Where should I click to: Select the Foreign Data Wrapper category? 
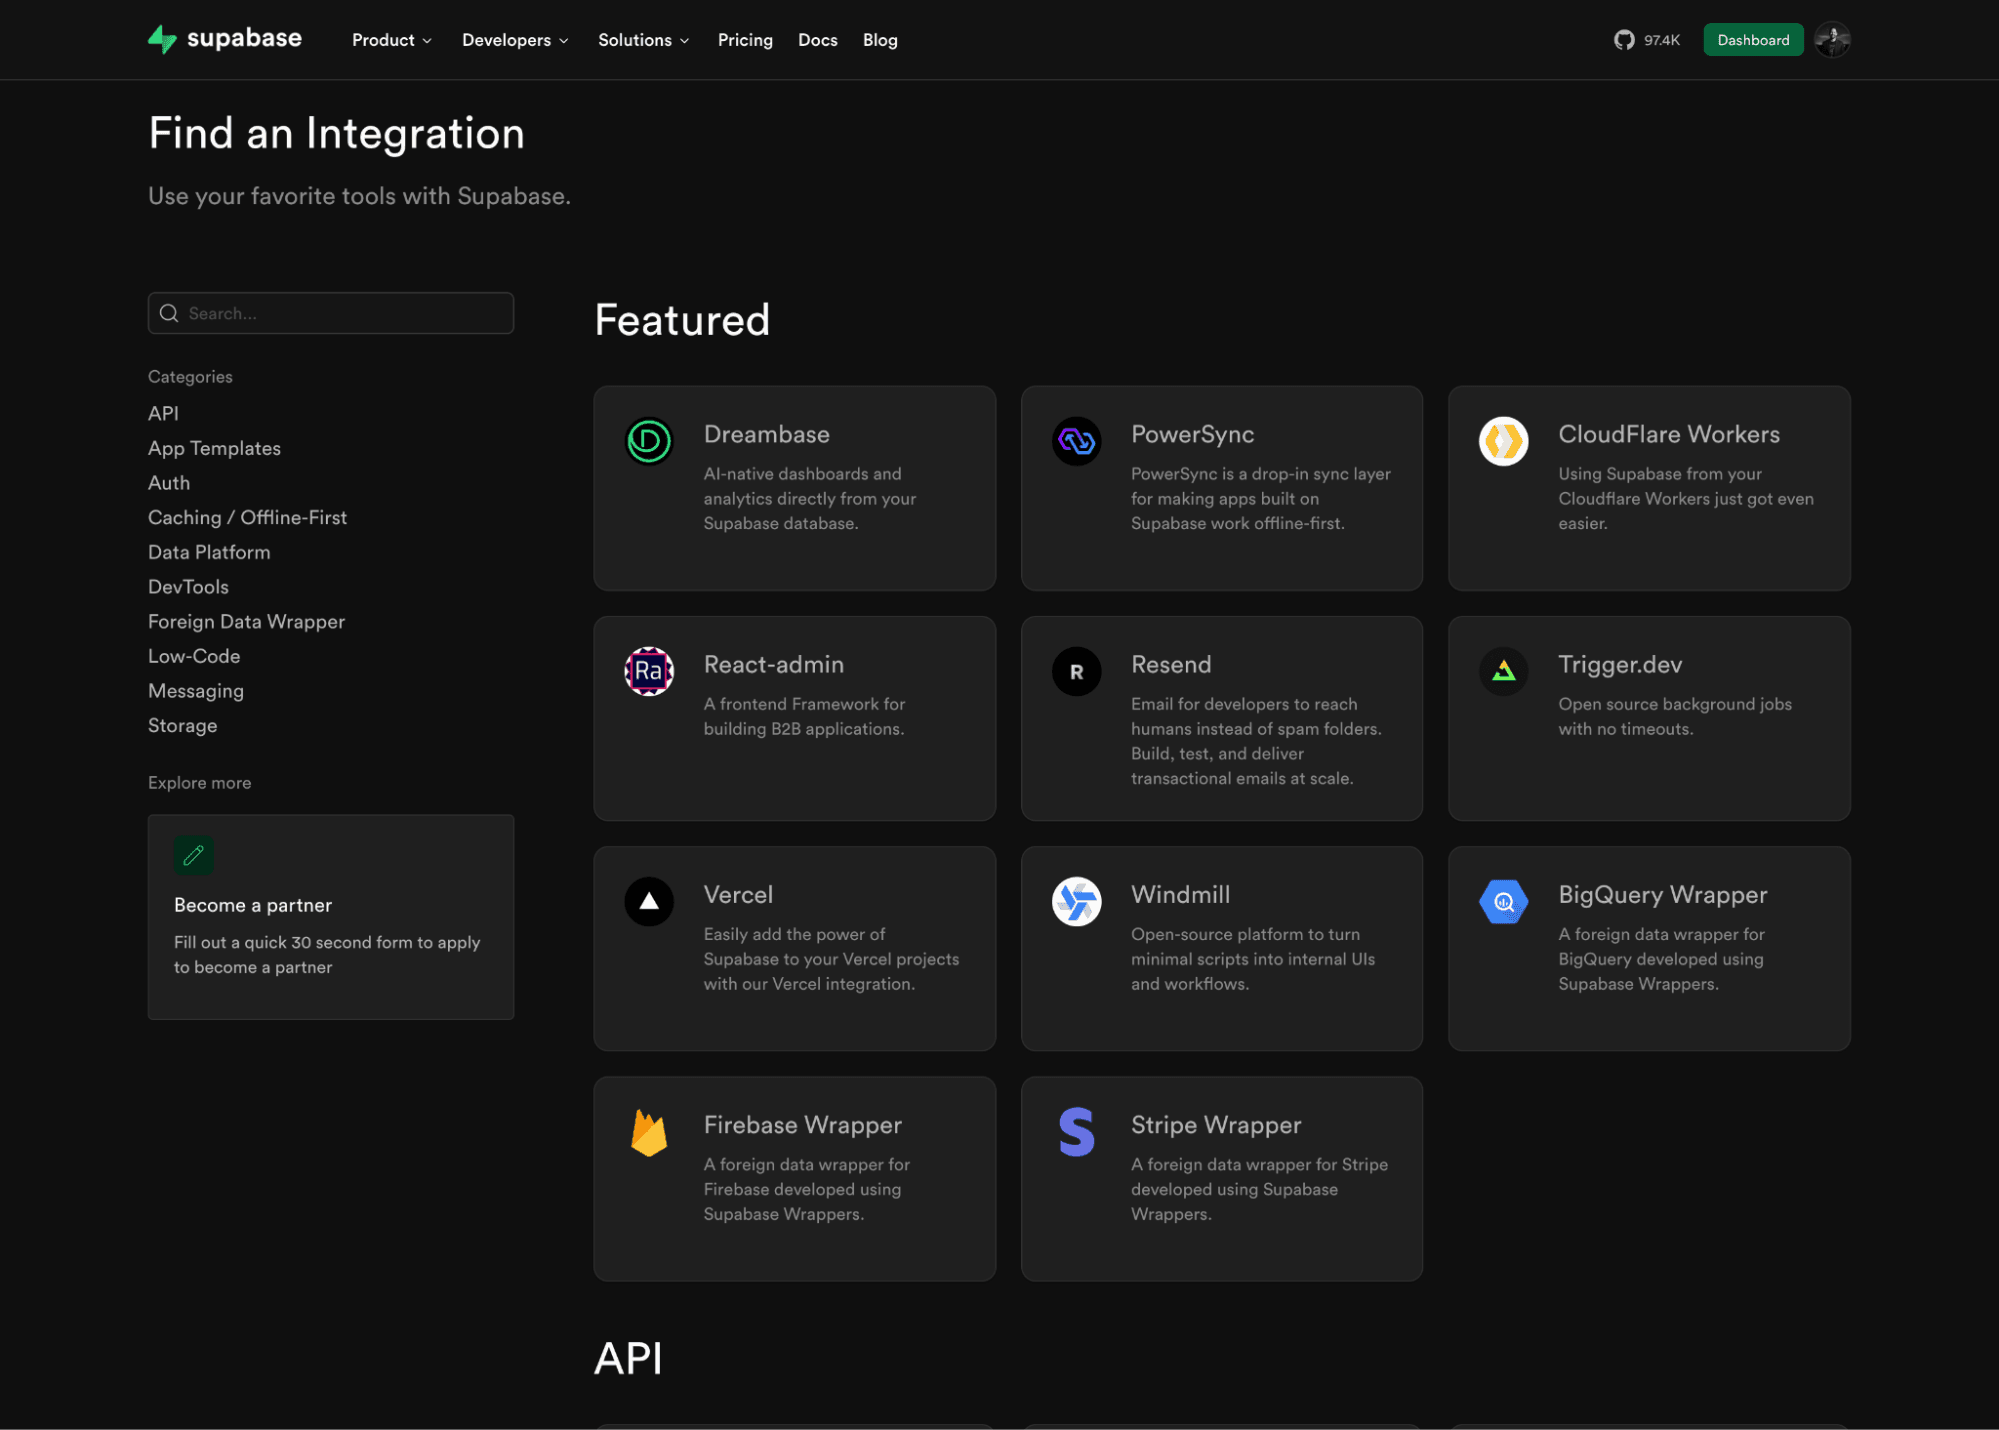(246, 621)
